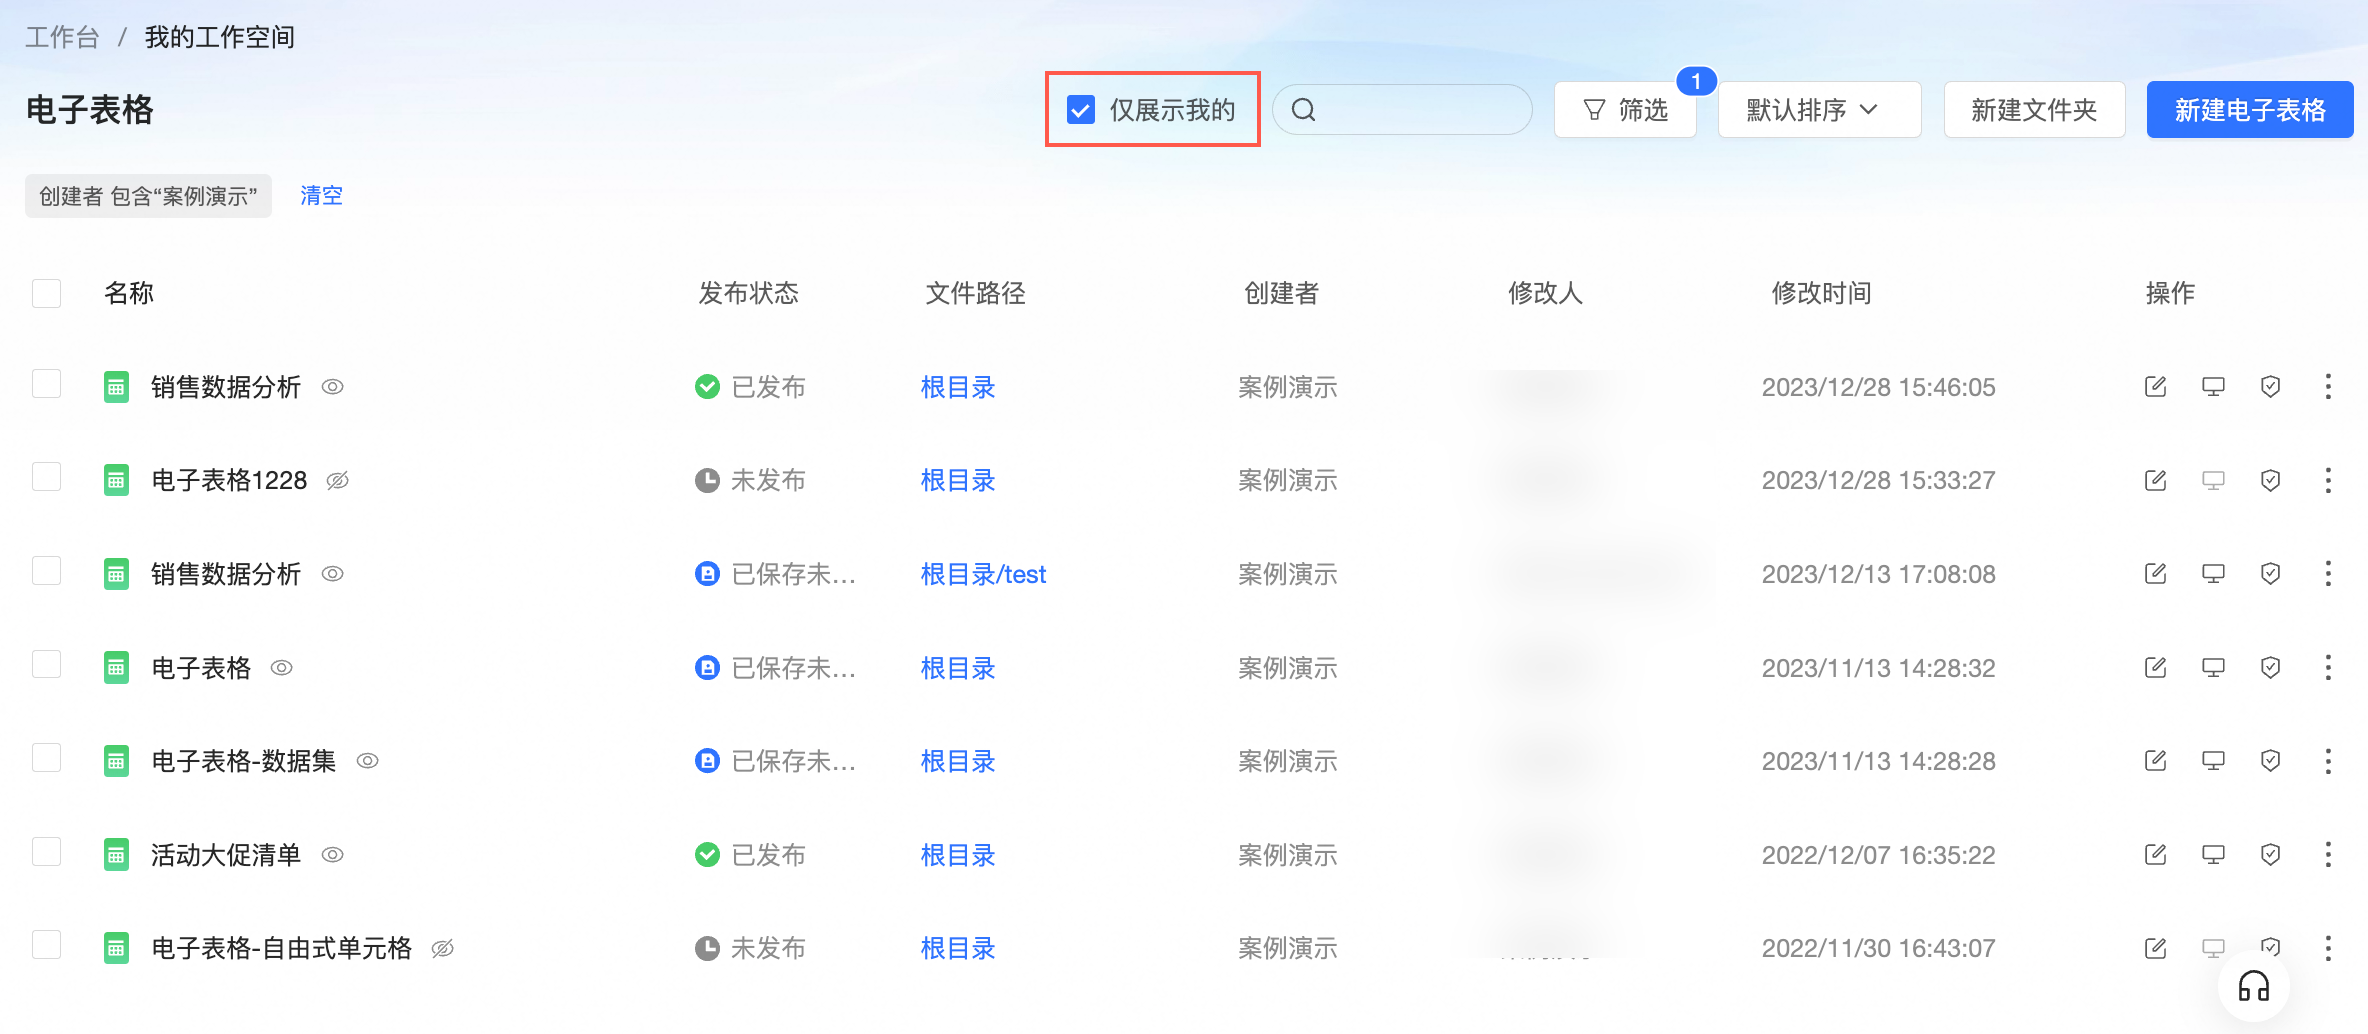The width and height of the screenshot is (2368, 1034).
Task: Open the 筛选 filter button
Action: coord(1626,110)
